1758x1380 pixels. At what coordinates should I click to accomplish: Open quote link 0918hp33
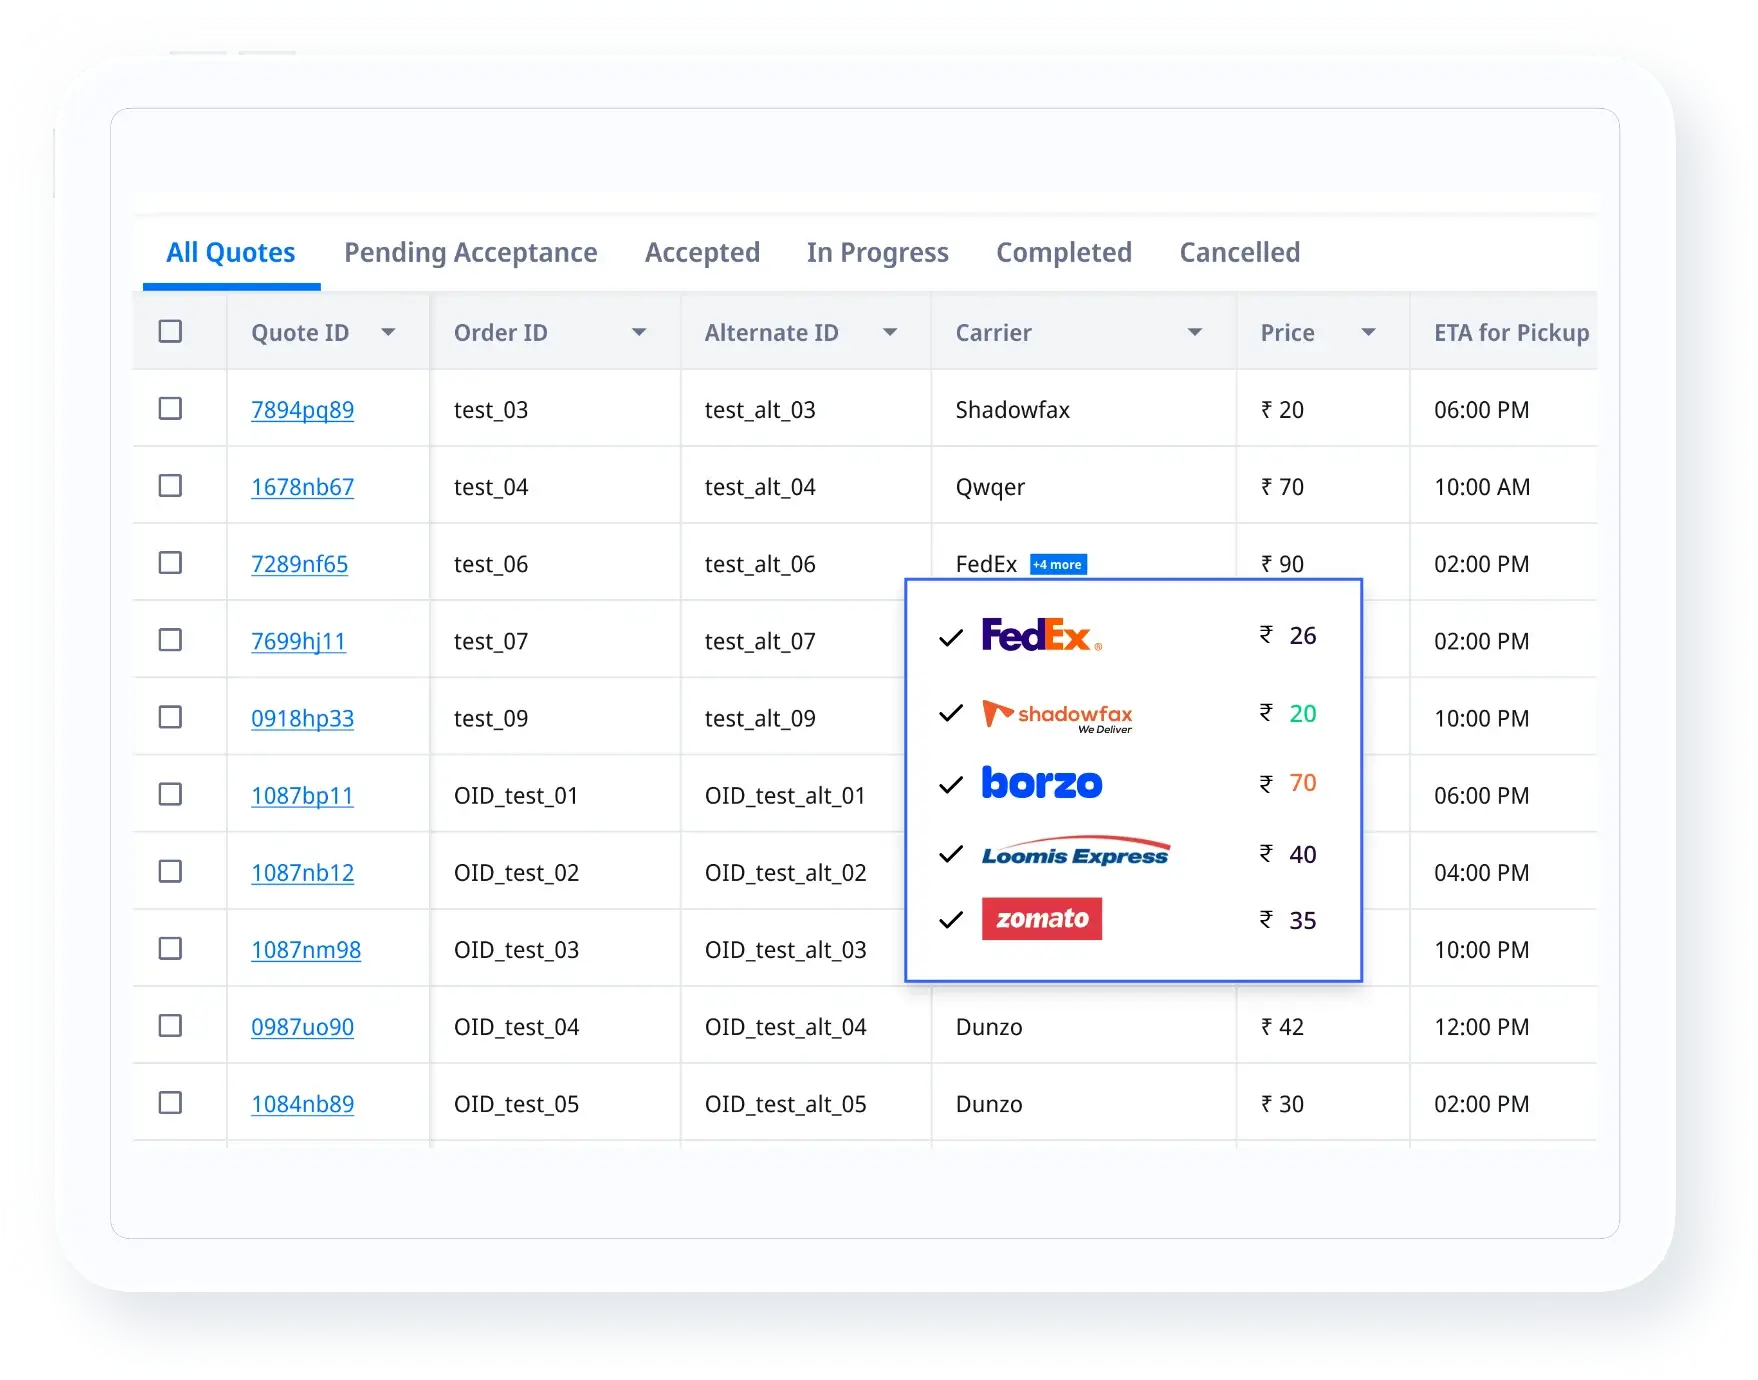point(302,718)
